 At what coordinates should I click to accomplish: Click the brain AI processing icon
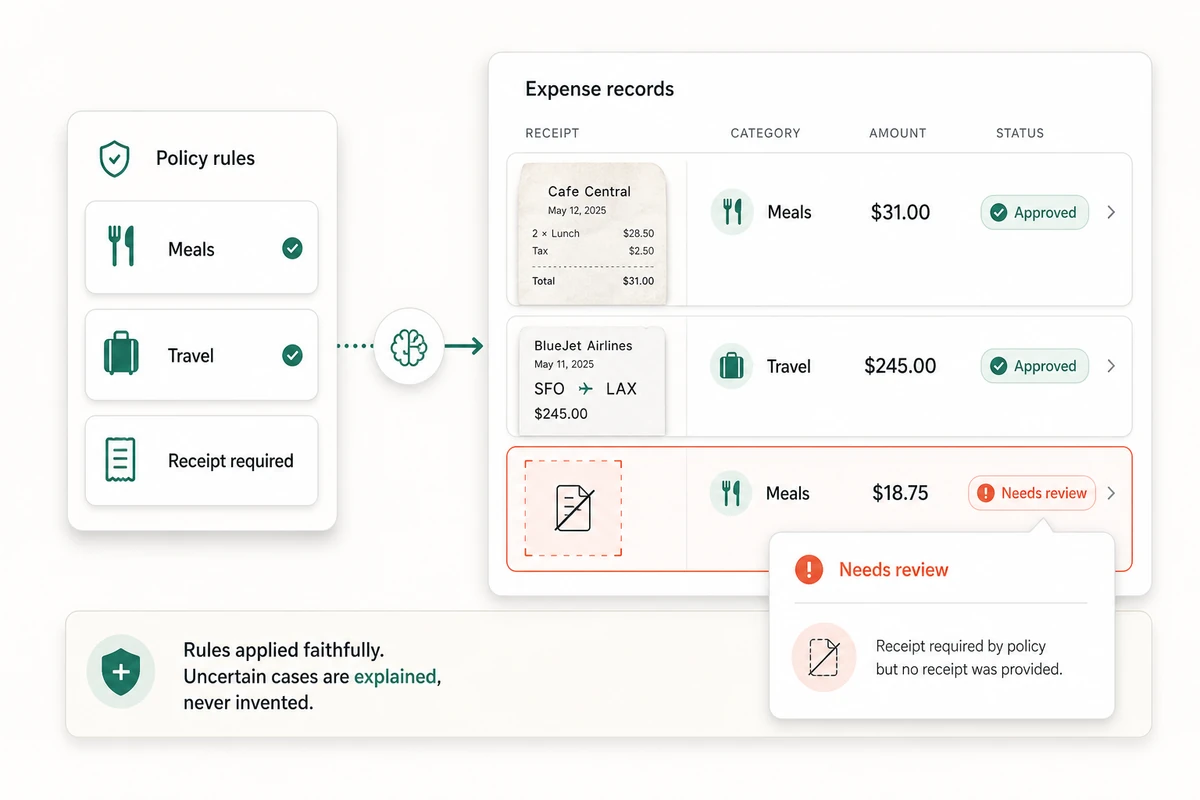click(408, 347)
